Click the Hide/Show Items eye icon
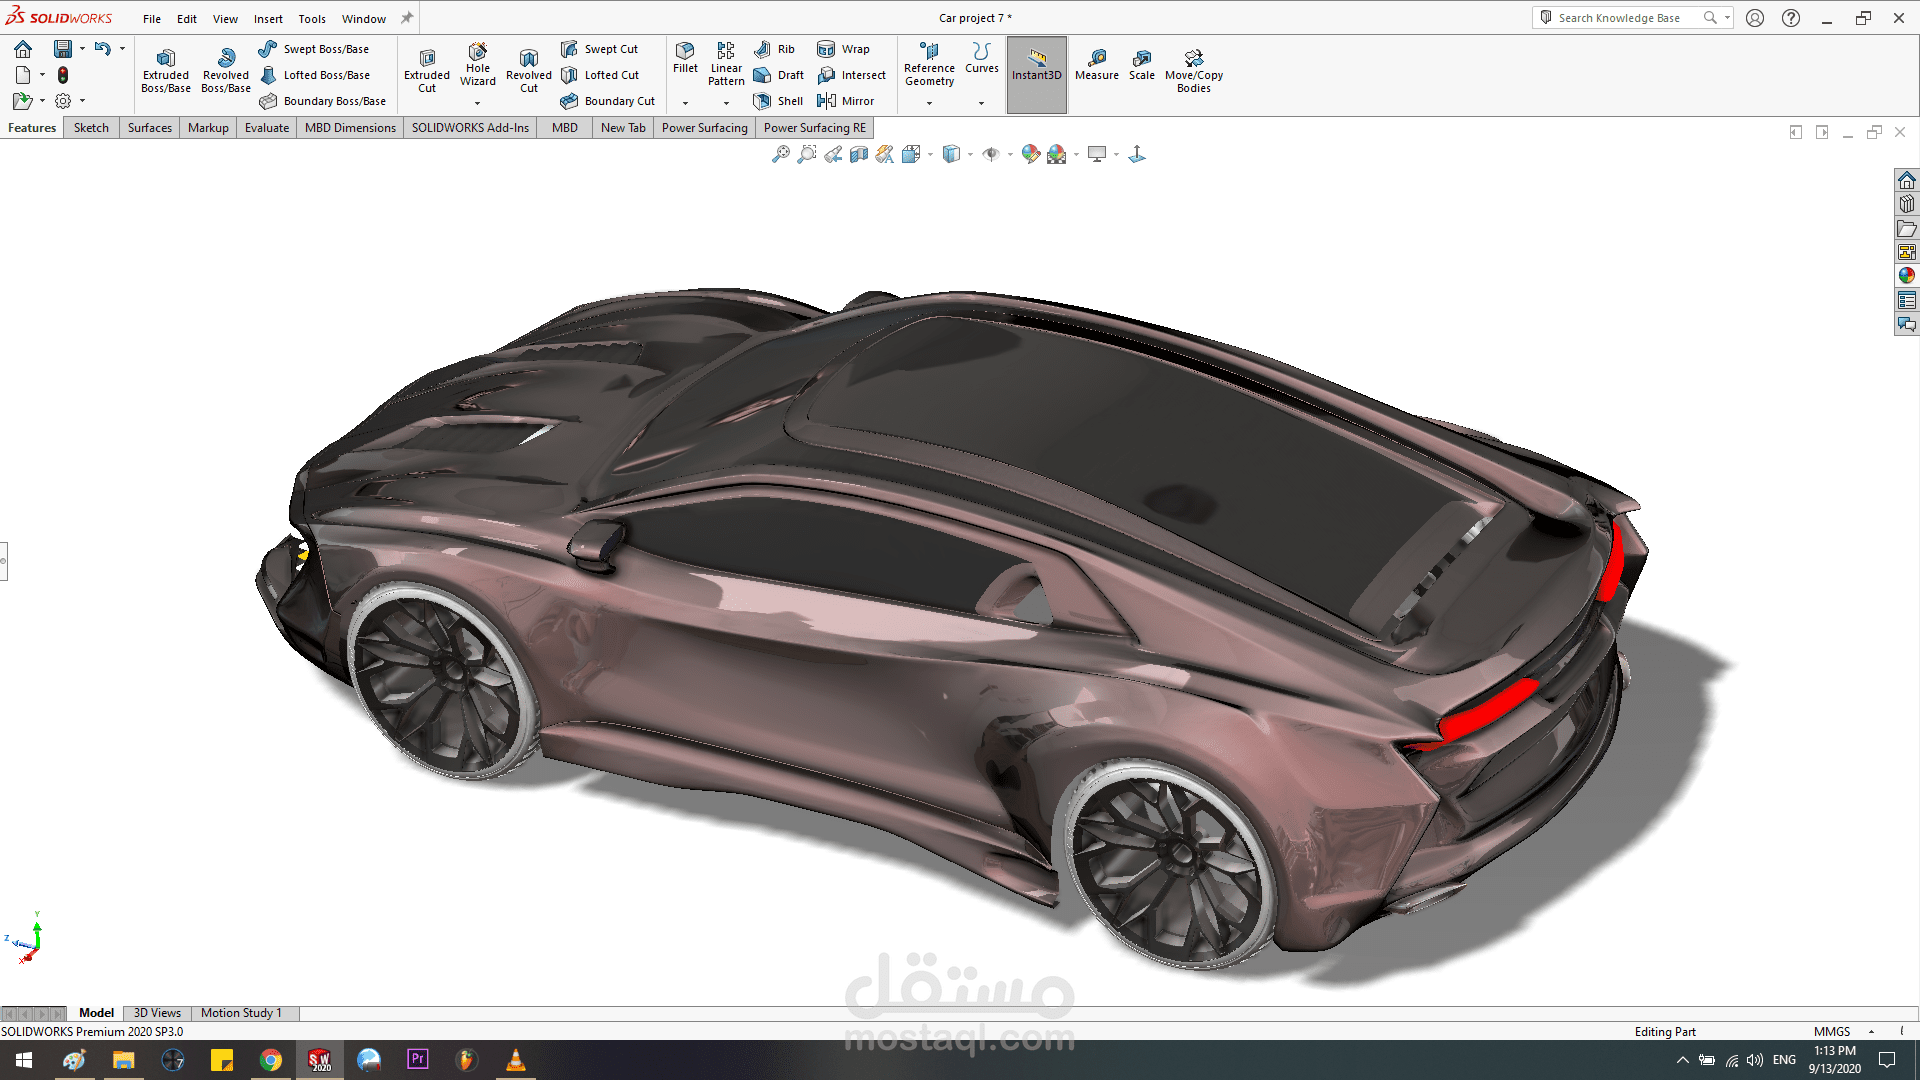1920x1080 pixels. coord(991,154)
